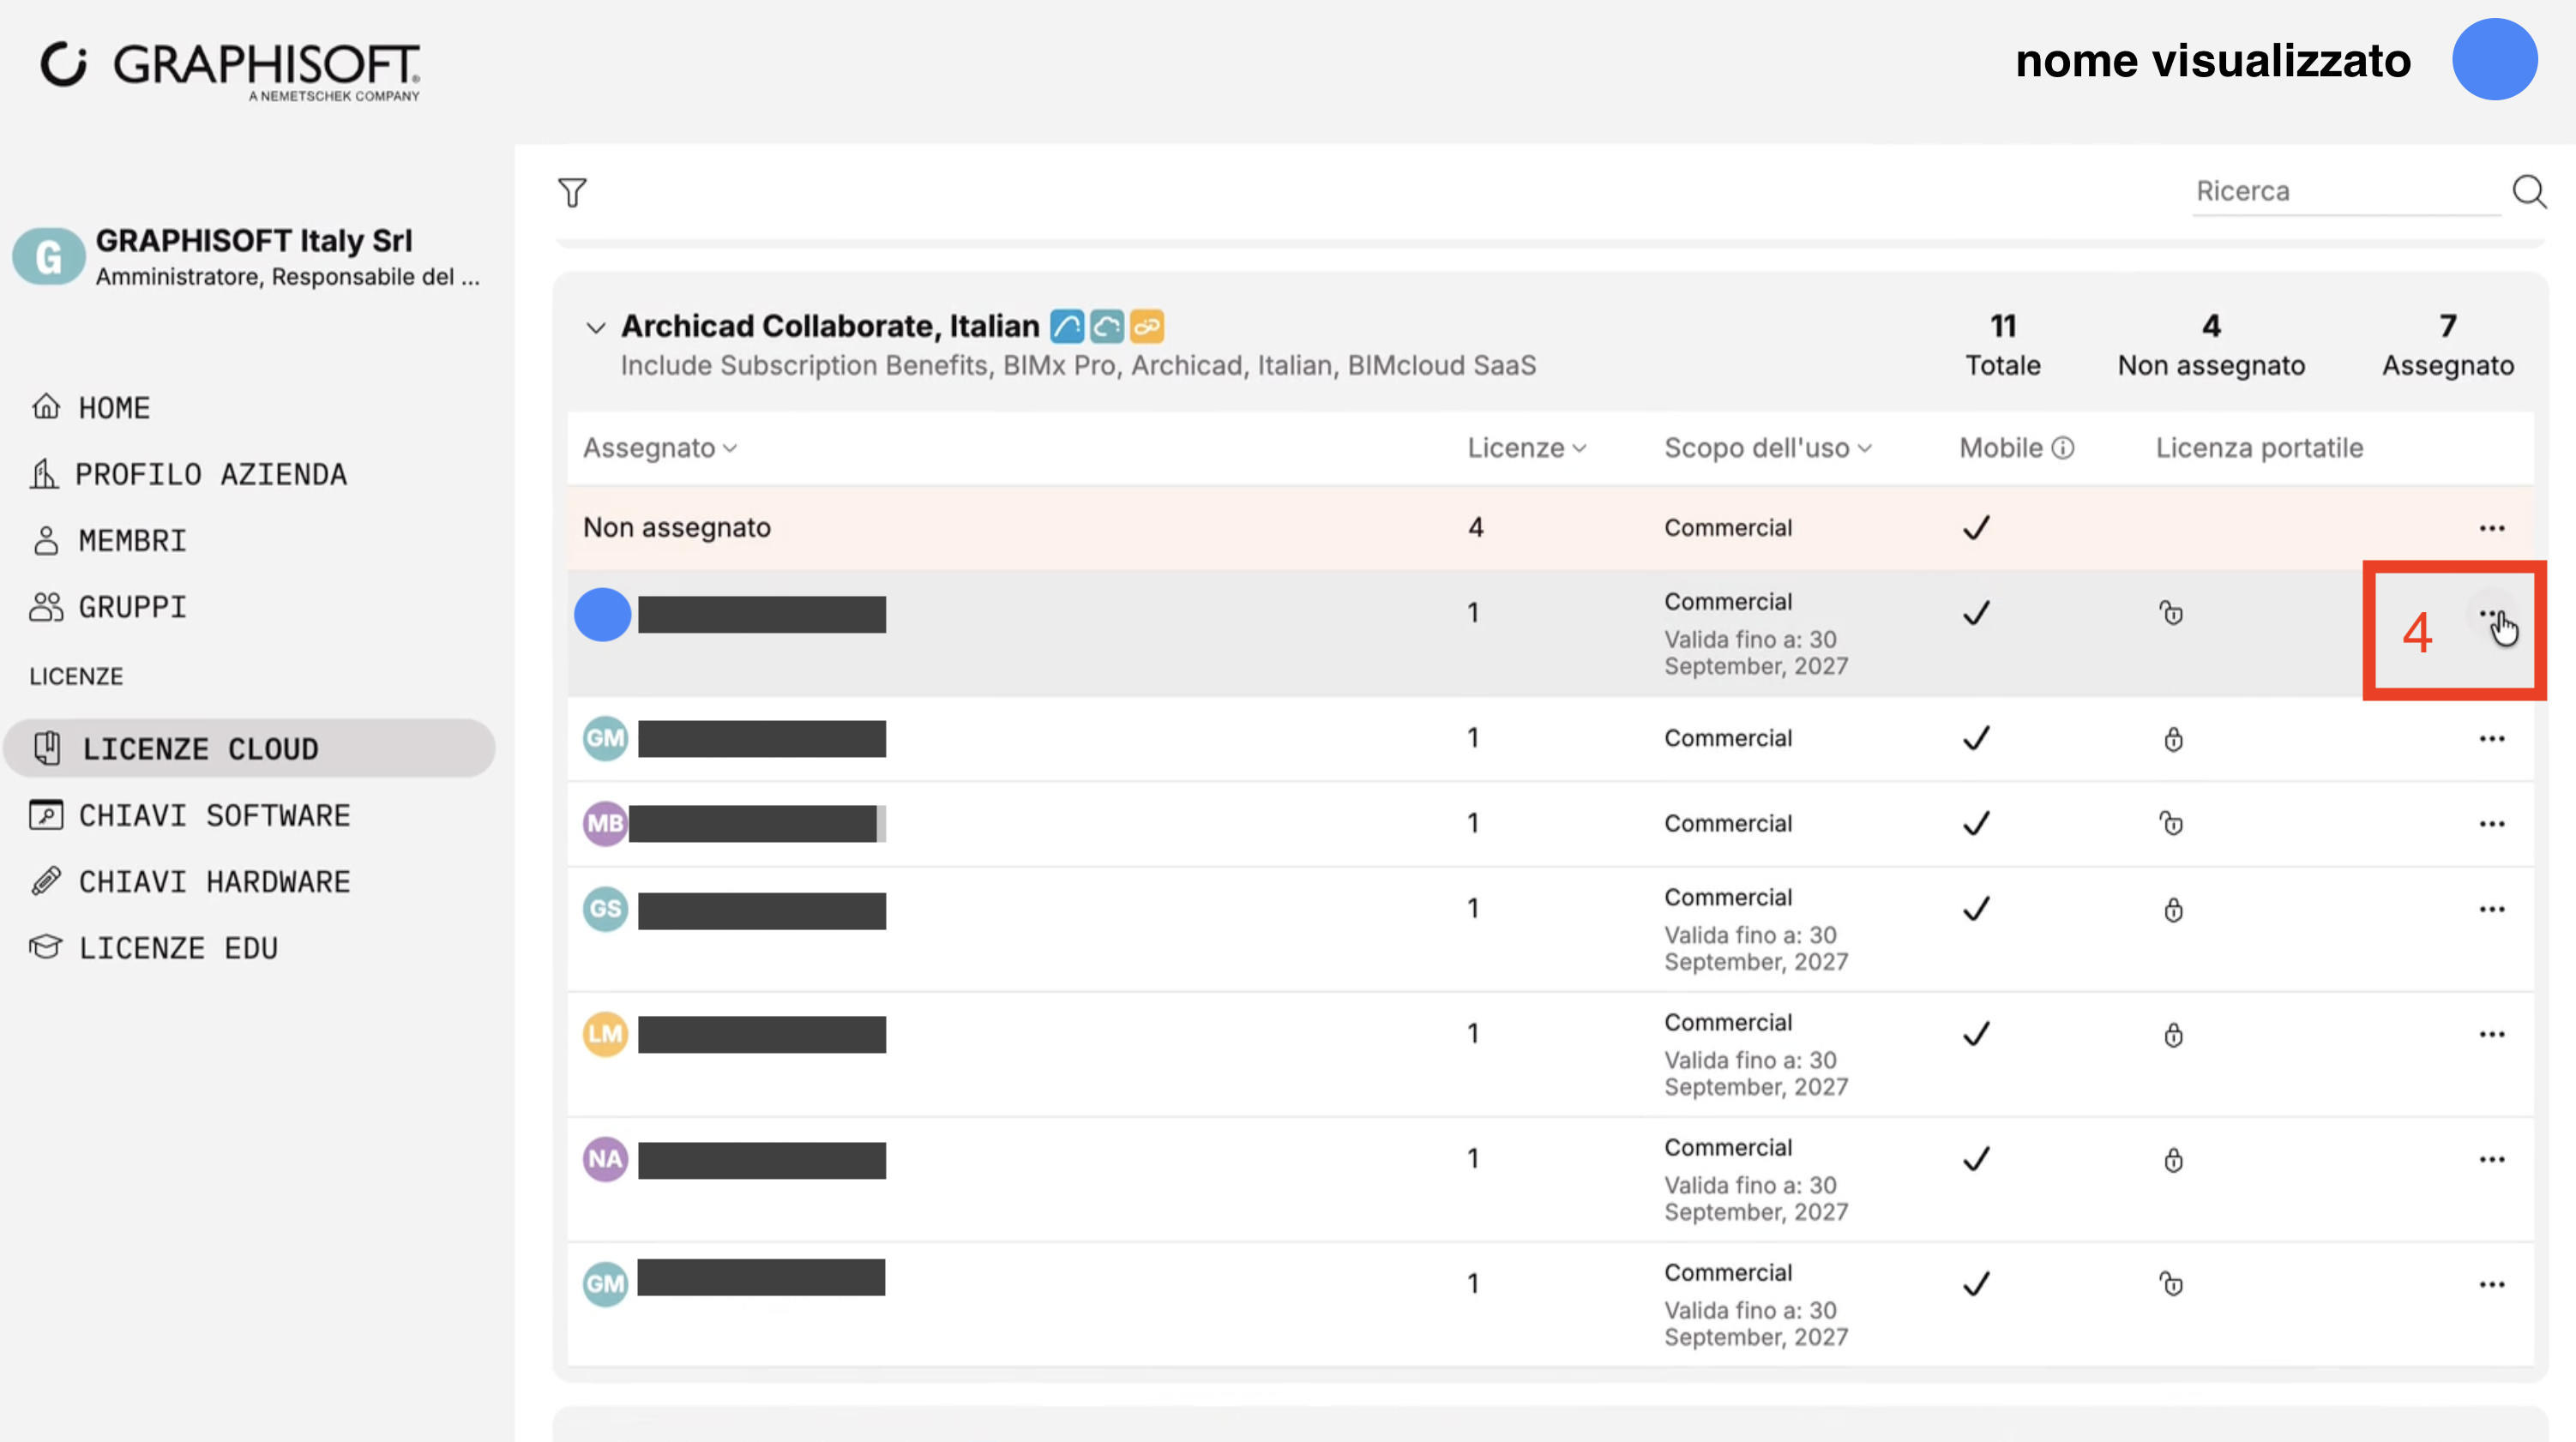
Task: Open more options for GS row
Action: pos(2492,909)
